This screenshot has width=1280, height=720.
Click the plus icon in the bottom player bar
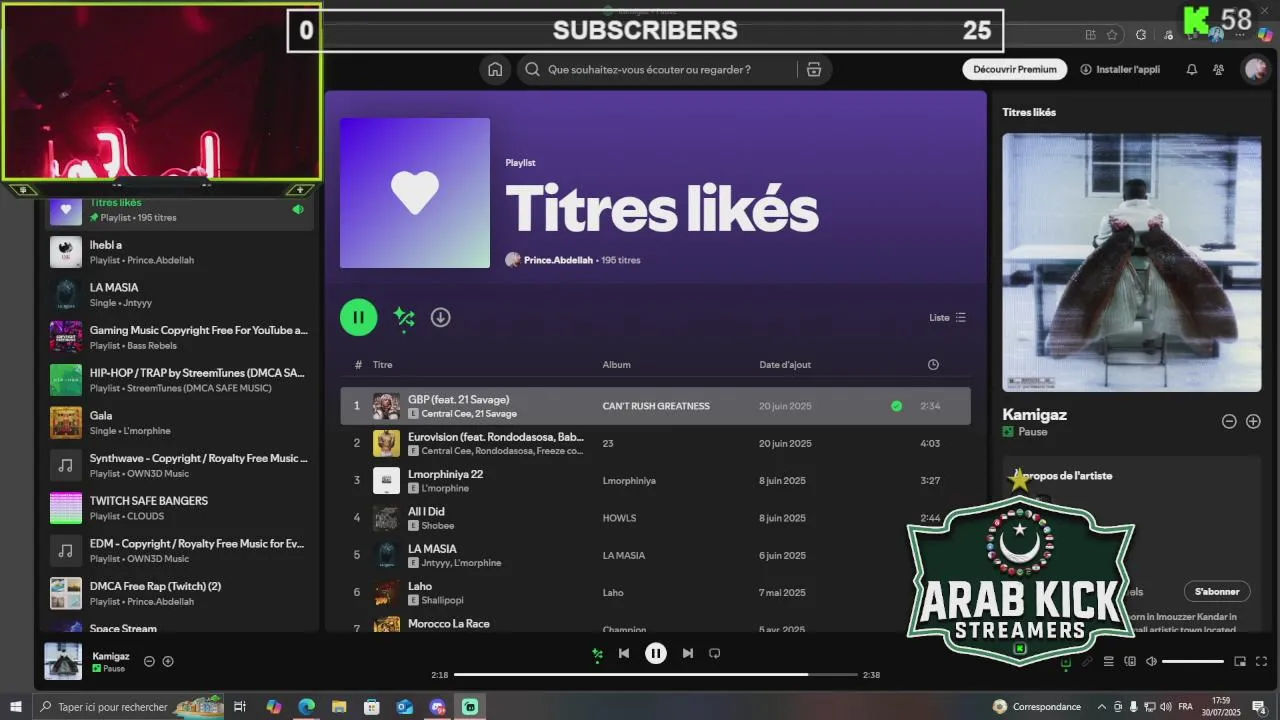point(168,661)
